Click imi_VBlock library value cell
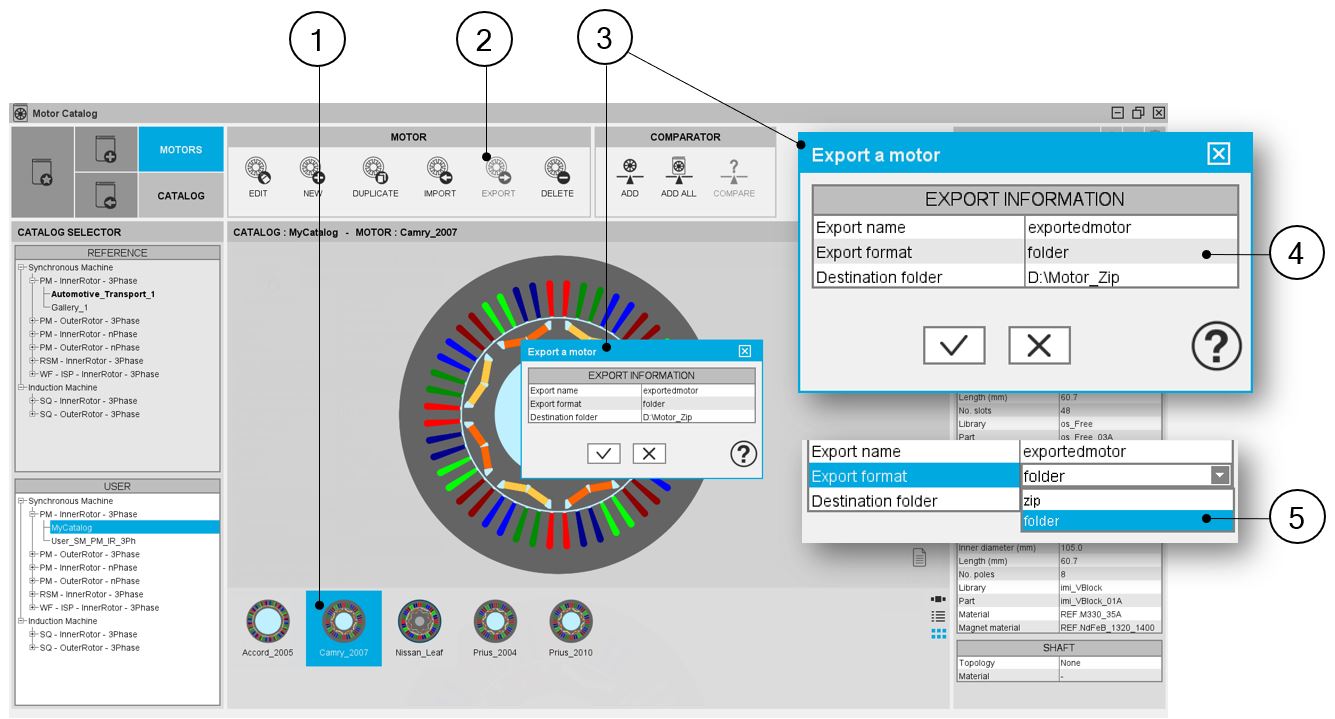The image size is (1335, 719). click(x=1110, y=588)
